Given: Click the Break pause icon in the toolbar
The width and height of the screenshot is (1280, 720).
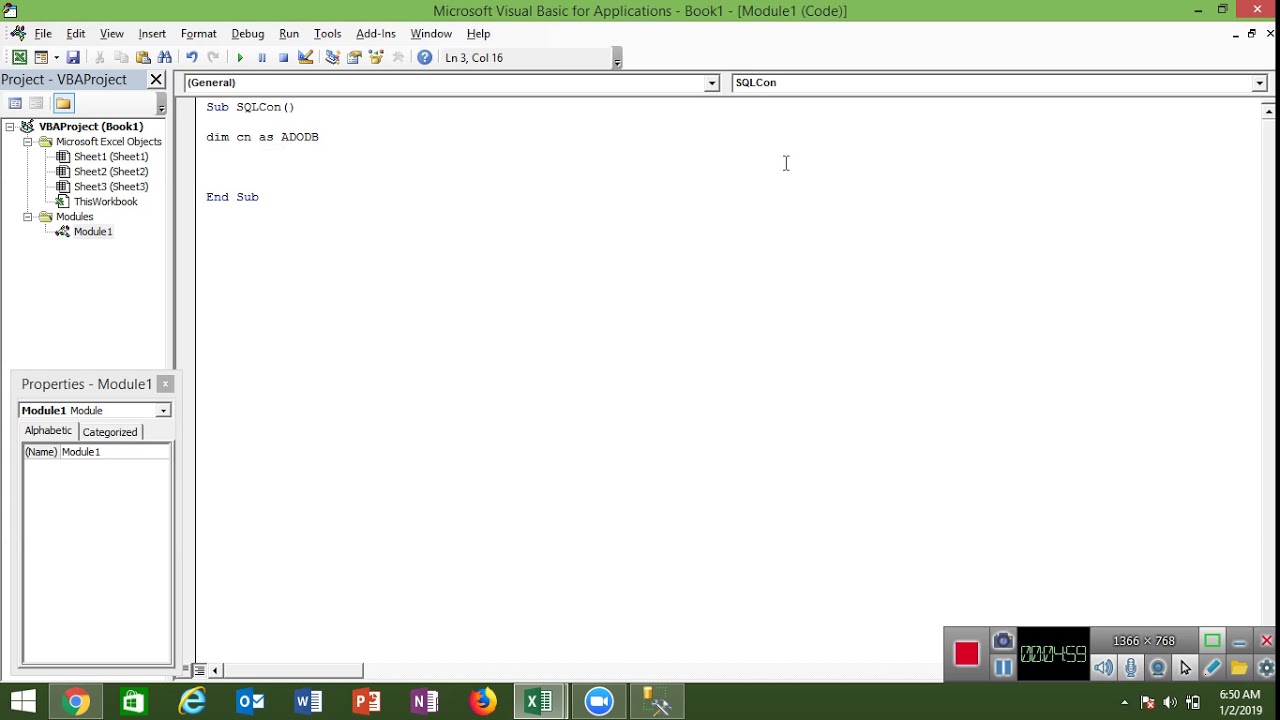Looking at the screenshot, I should 262,58.
